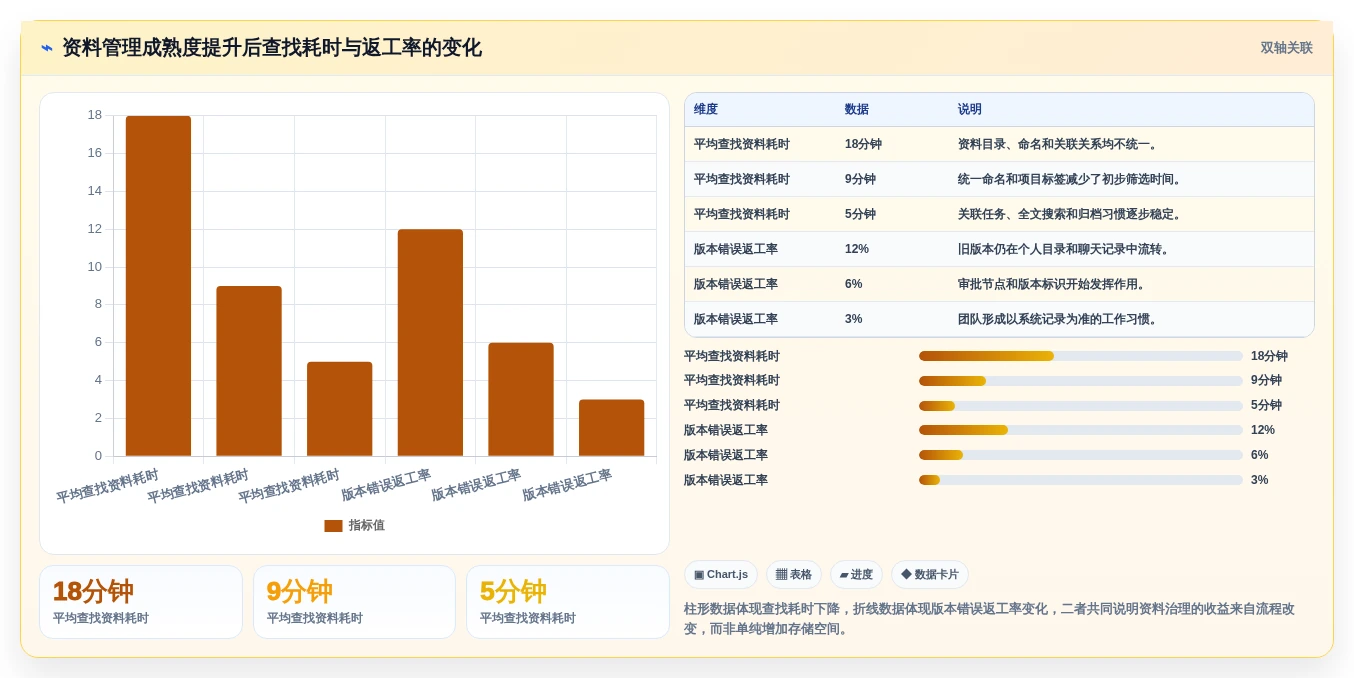
Task: Click table cell 3%
Action: pyautogui.click(x=854, y=319)
